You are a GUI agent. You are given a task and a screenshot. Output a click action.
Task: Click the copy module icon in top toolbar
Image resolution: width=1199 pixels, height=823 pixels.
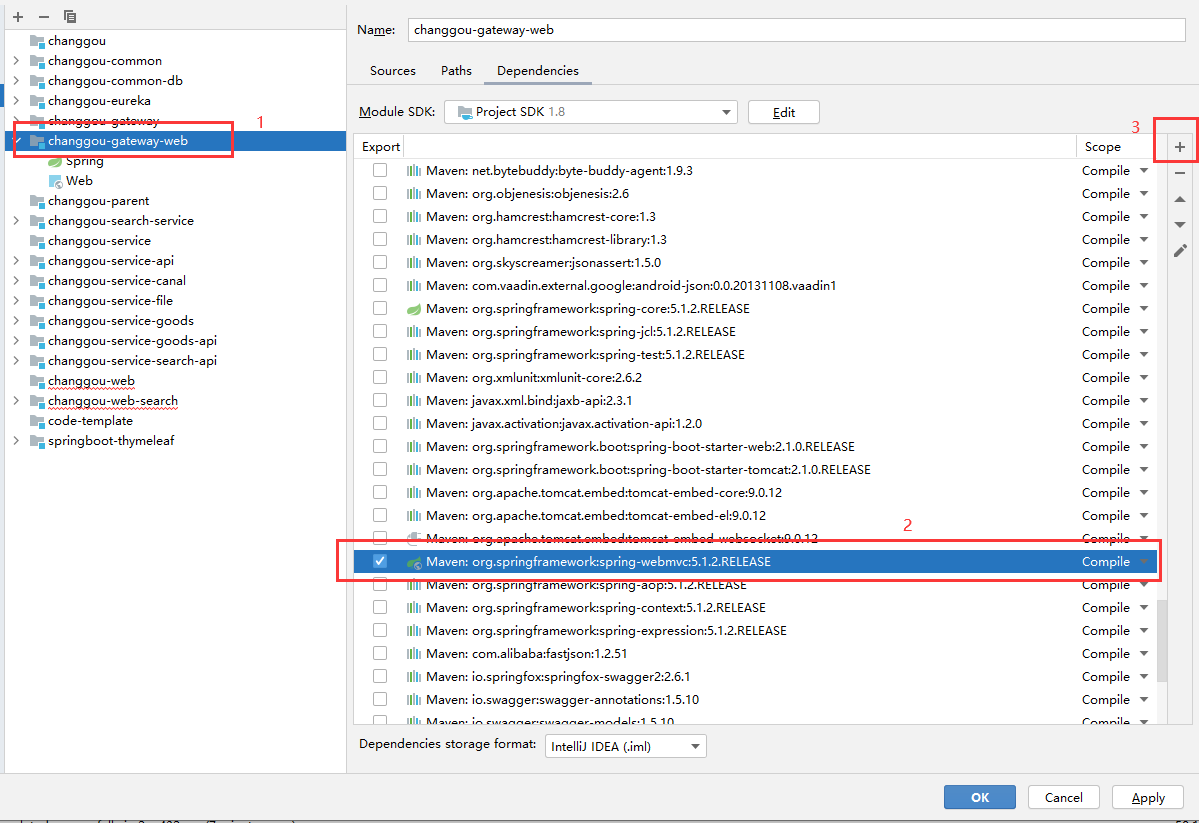(69, 16)
